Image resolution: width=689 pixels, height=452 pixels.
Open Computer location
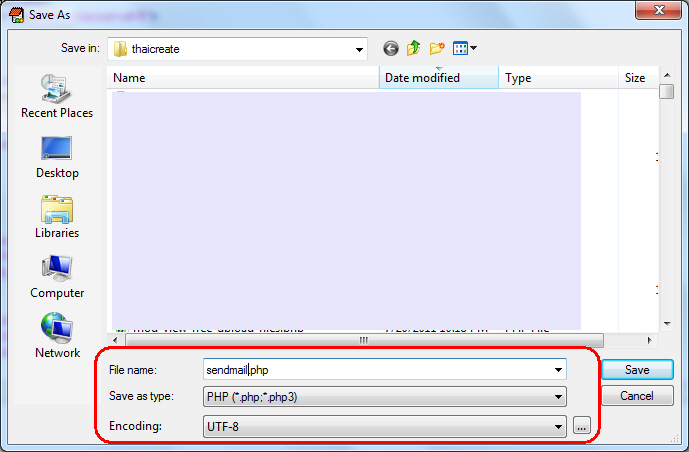[x=57, y=277]
